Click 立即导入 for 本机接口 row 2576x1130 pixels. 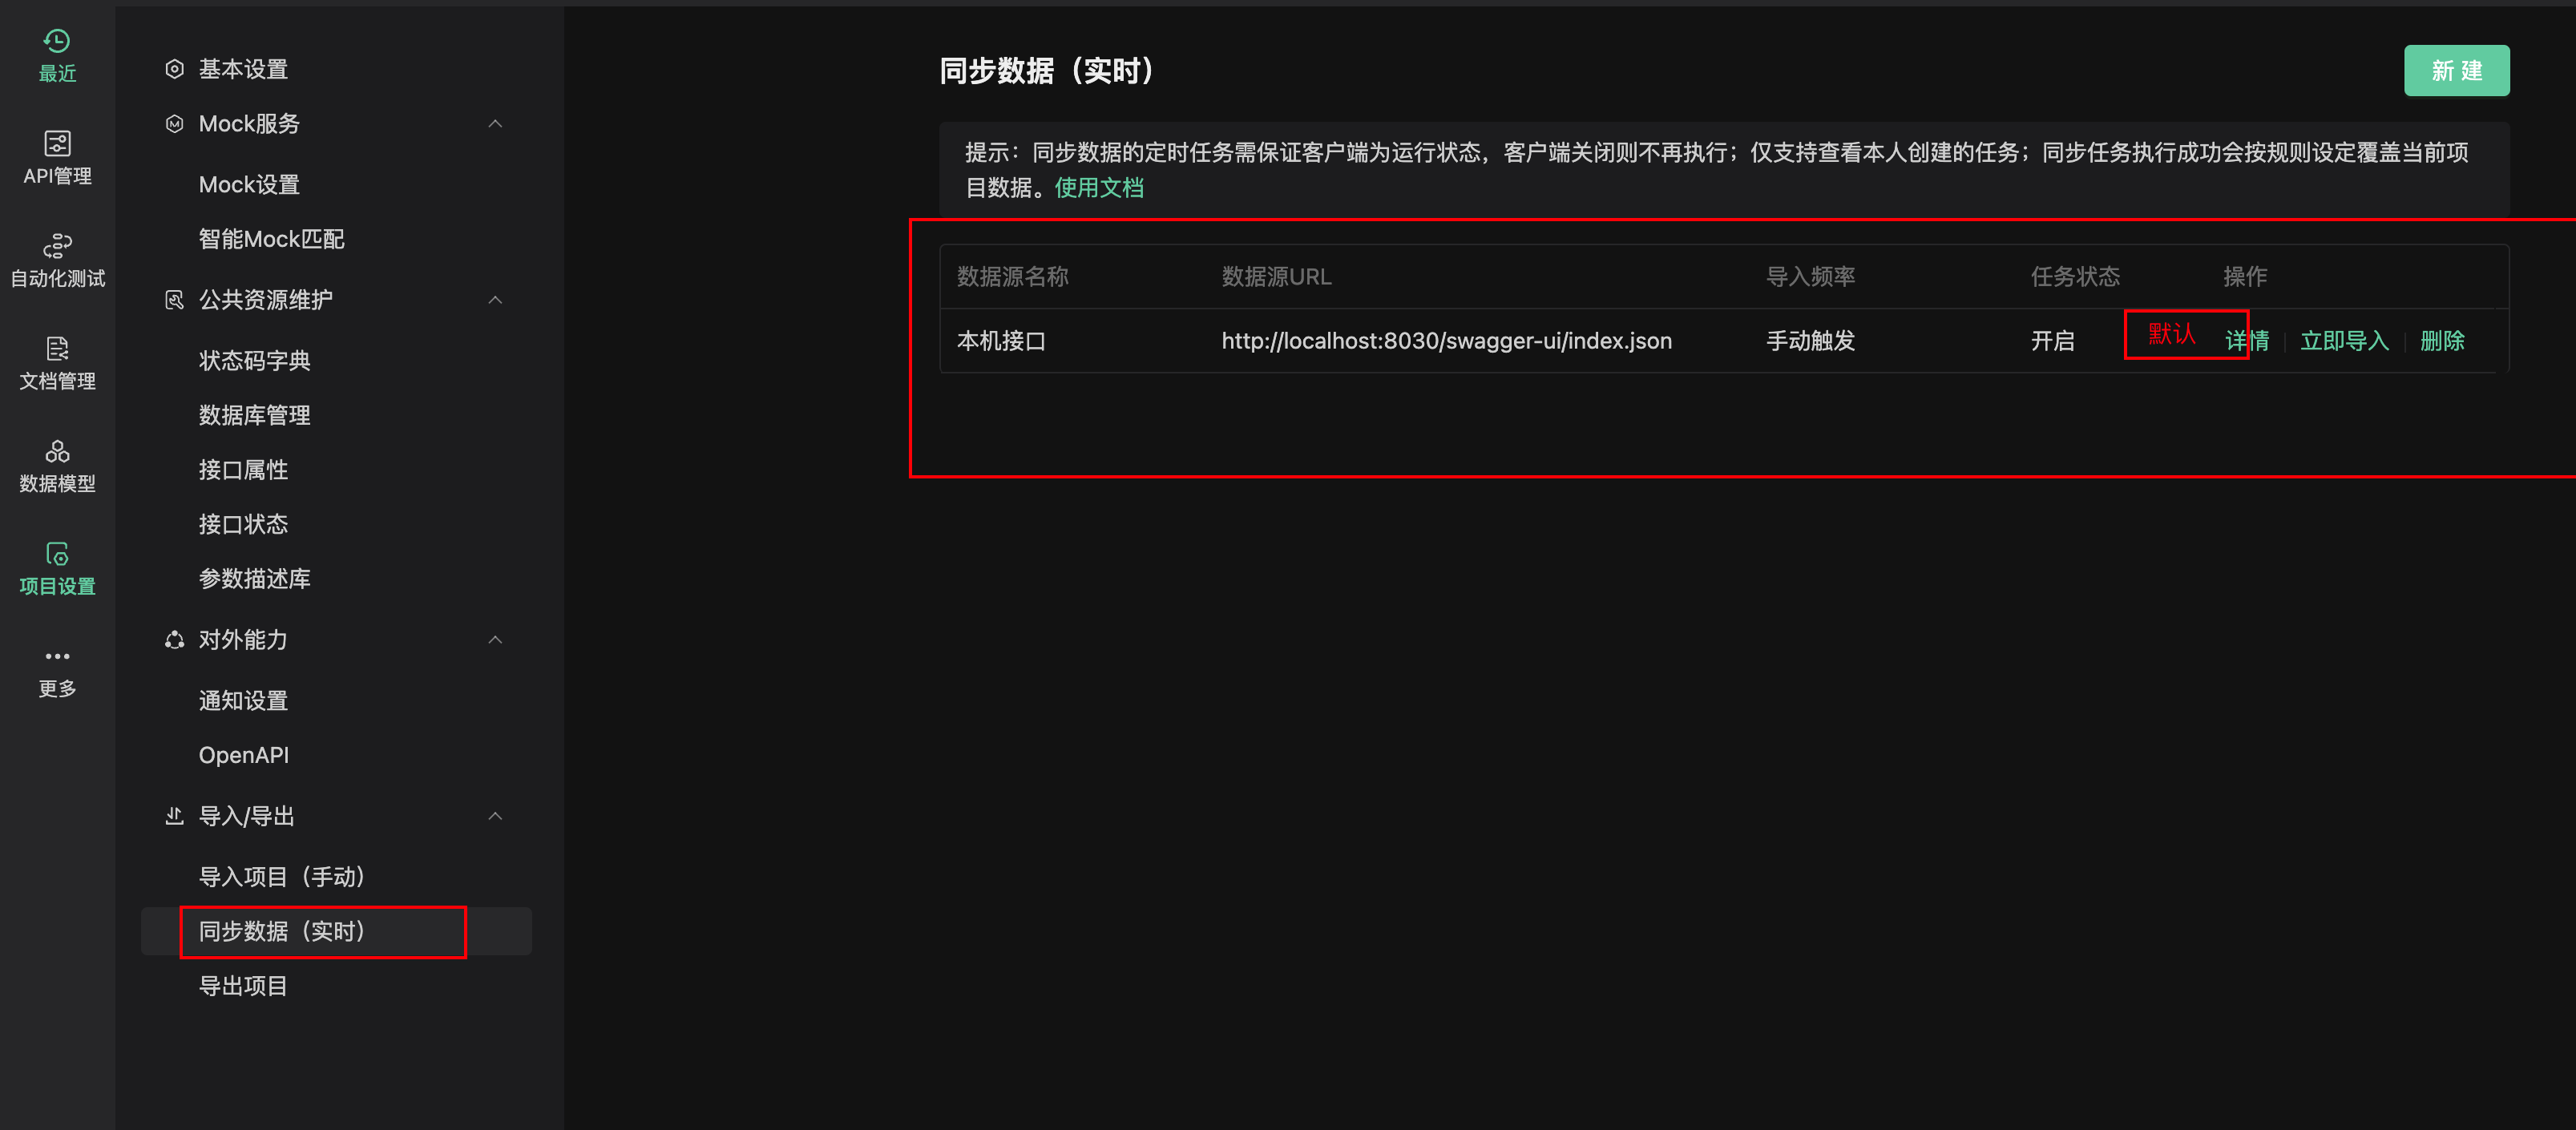tap(2344, 341)
